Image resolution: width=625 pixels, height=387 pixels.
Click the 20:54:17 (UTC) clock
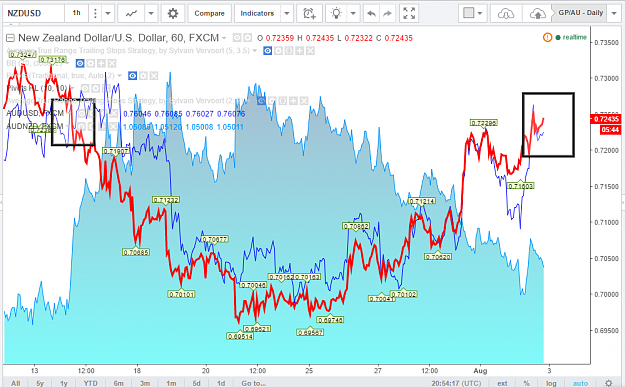pos(456,383)
